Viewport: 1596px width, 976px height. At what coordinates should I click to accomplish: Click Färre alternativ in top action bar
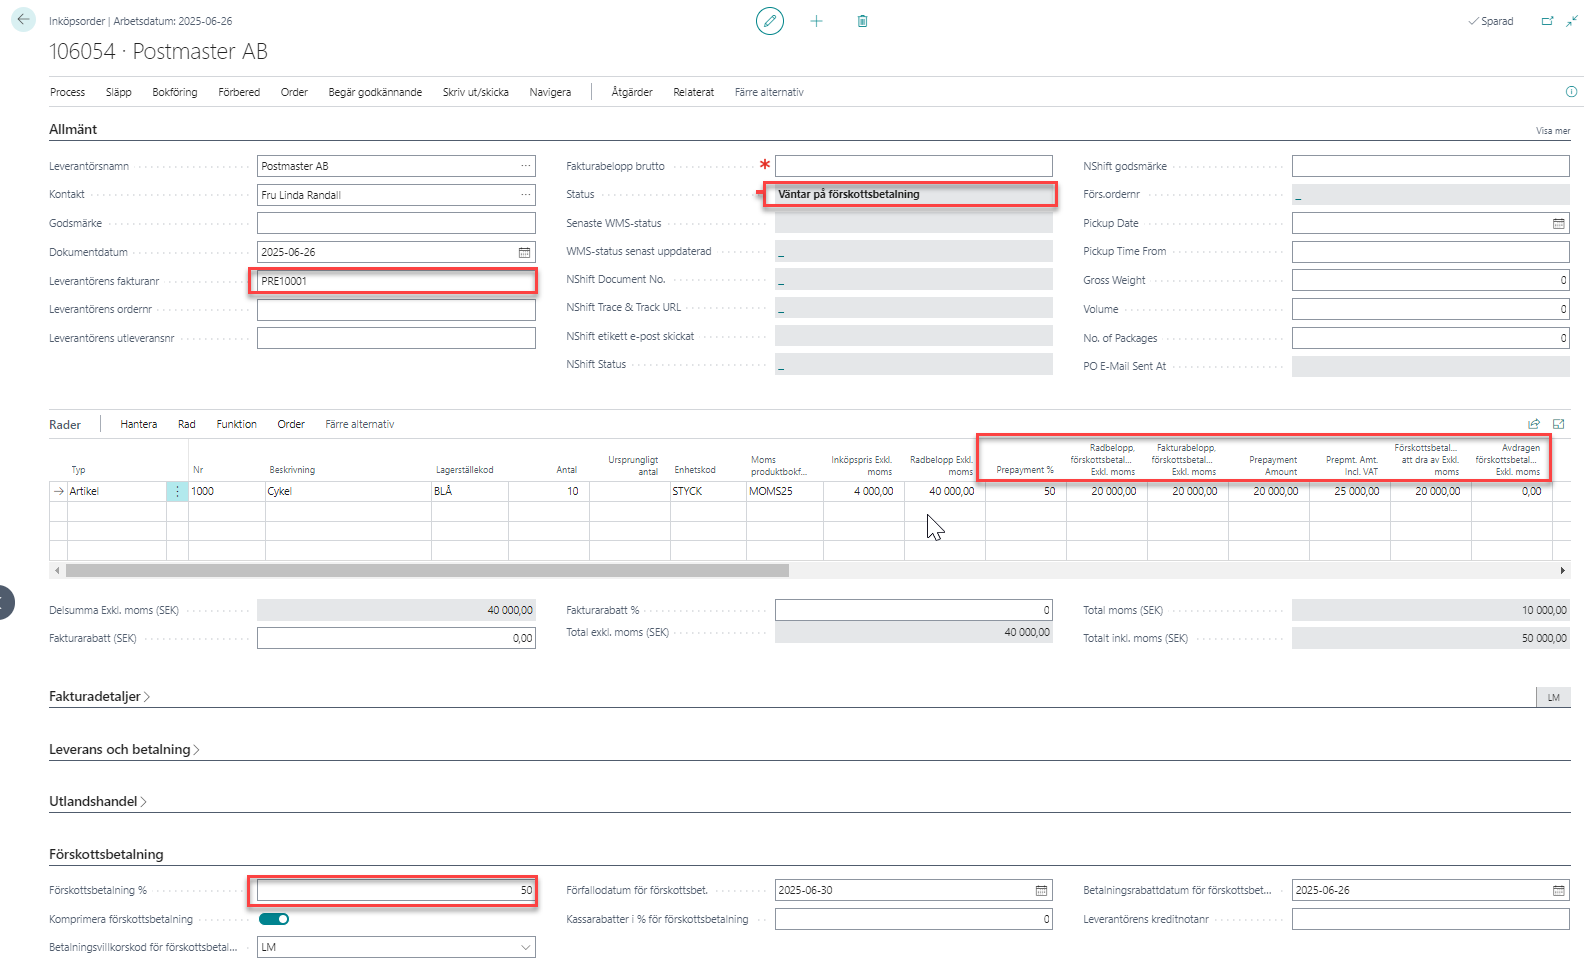pos(768,92)
